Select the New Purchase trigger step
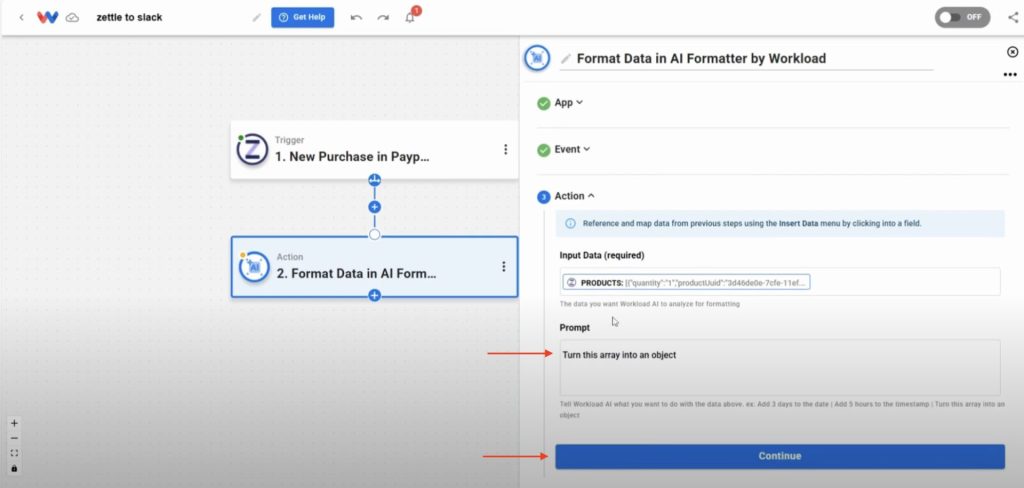 [x=374, y=150]
